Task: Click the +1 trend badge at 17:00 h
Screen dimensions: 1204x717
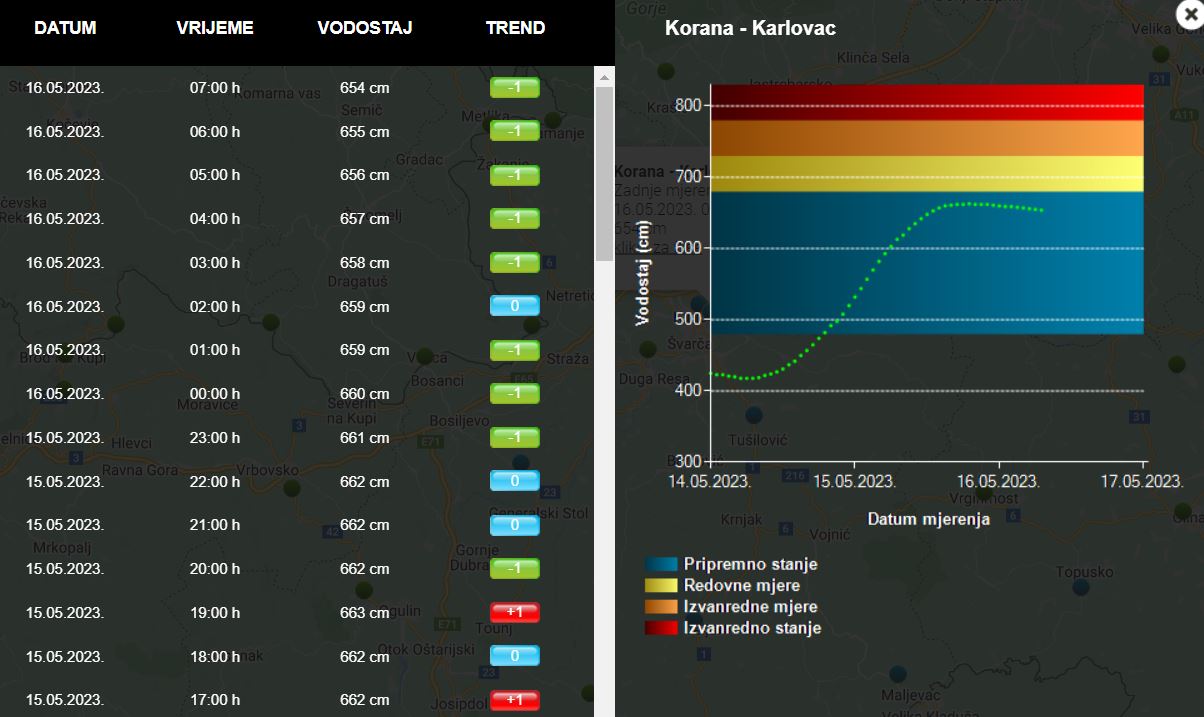Action: click(514, 699)
